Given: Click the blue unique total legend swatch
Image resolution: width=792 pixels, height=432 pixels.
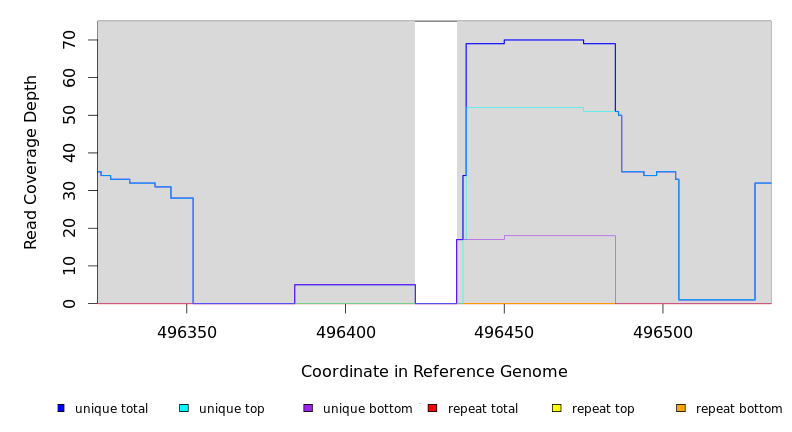Looking at the screenshot, I should [61, 408].
